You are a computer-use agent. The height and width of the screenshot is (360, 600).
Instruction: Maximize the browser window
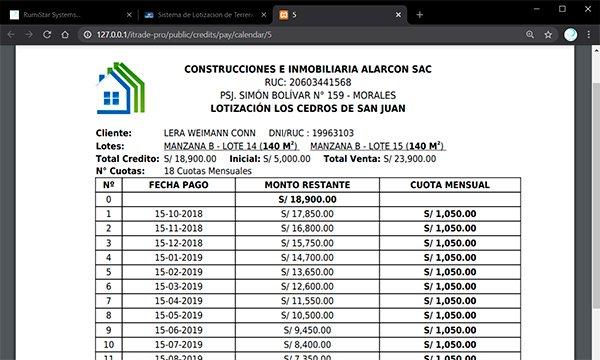click(x=562, y=8)
